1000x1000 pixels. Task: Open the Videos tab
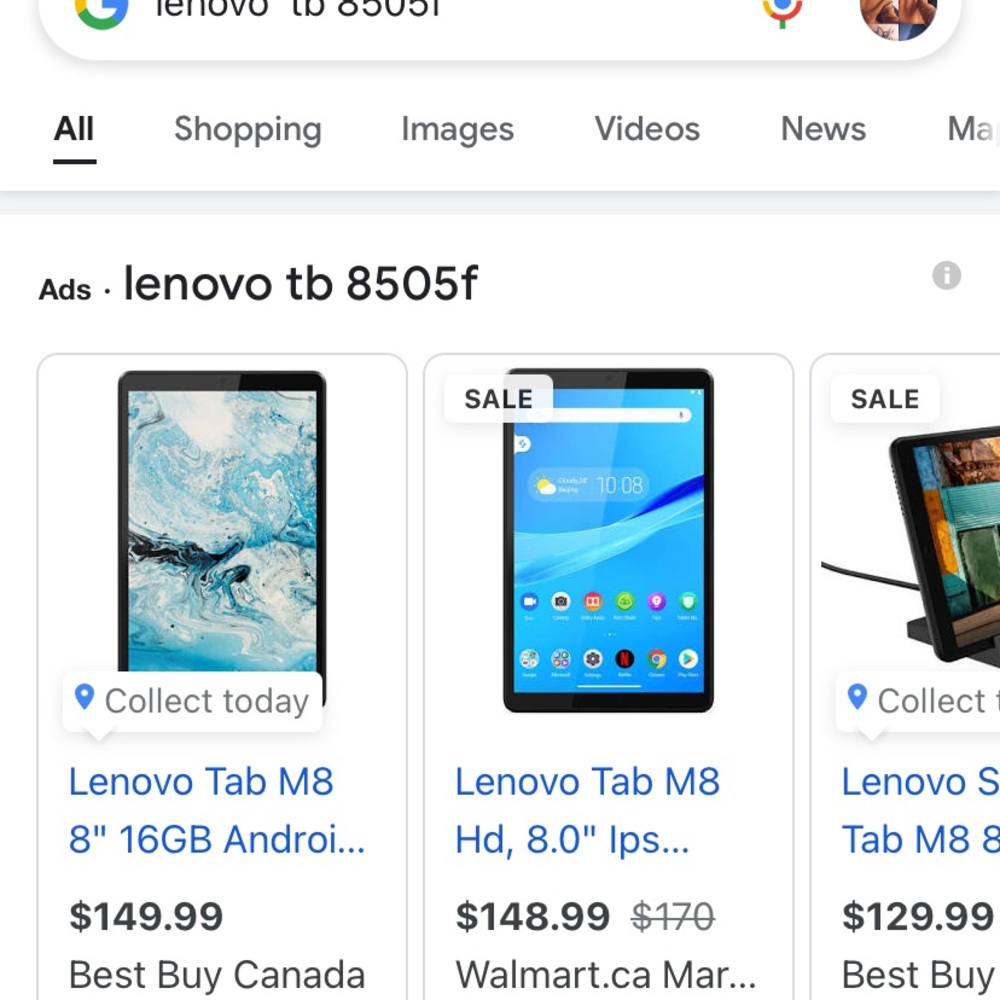pos(647,129)
